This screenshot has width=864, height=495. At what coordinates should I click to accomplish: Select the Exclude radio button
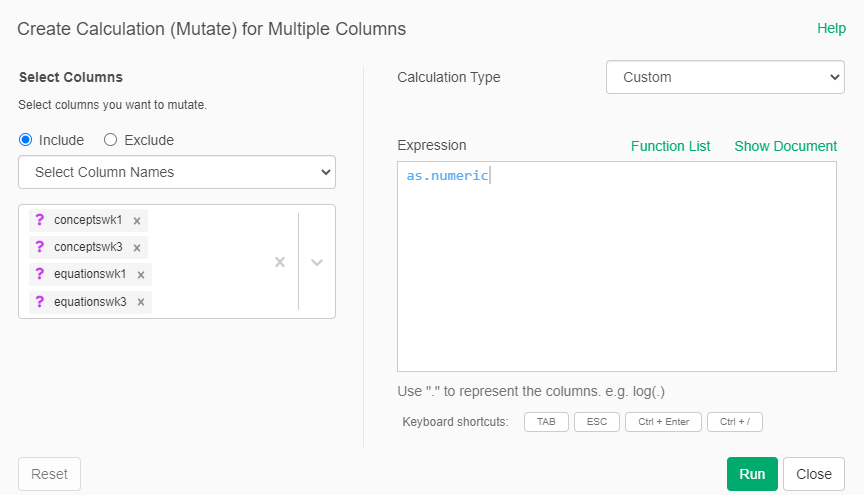click(x=111, y=140)
